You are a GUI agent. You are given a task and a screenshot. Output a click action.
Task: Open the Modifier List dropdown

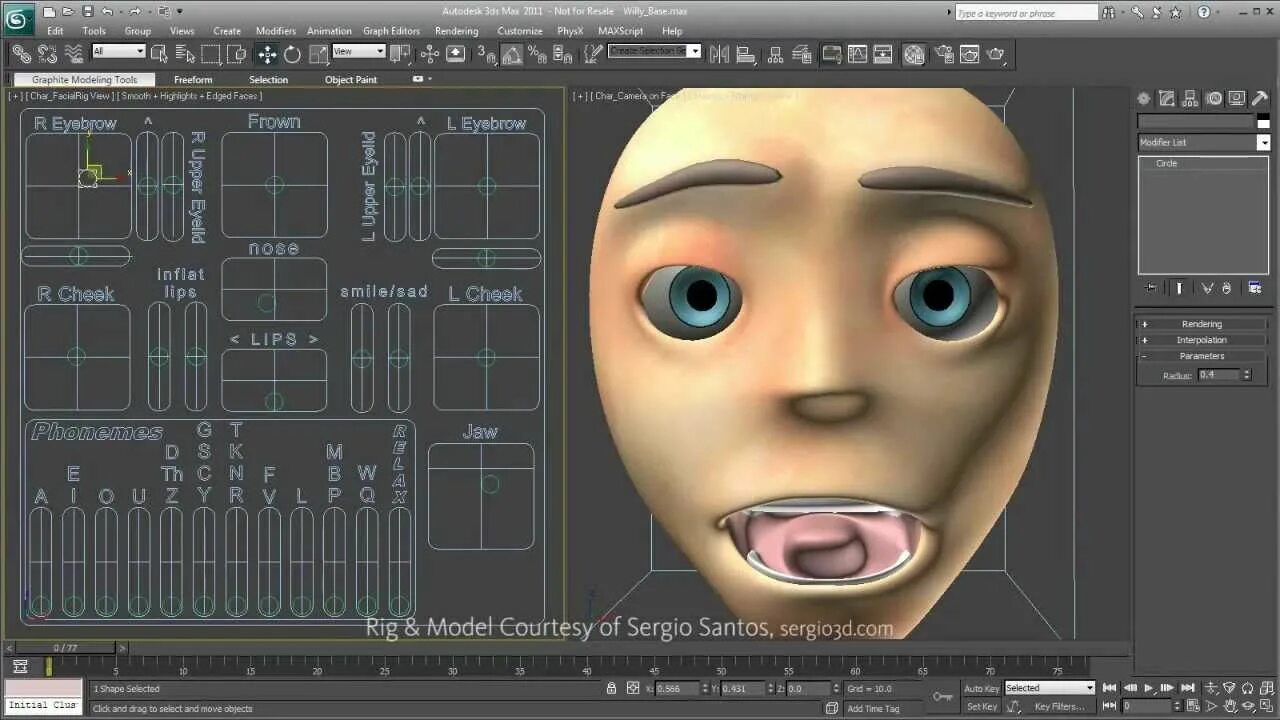[x=1204, y=143]
